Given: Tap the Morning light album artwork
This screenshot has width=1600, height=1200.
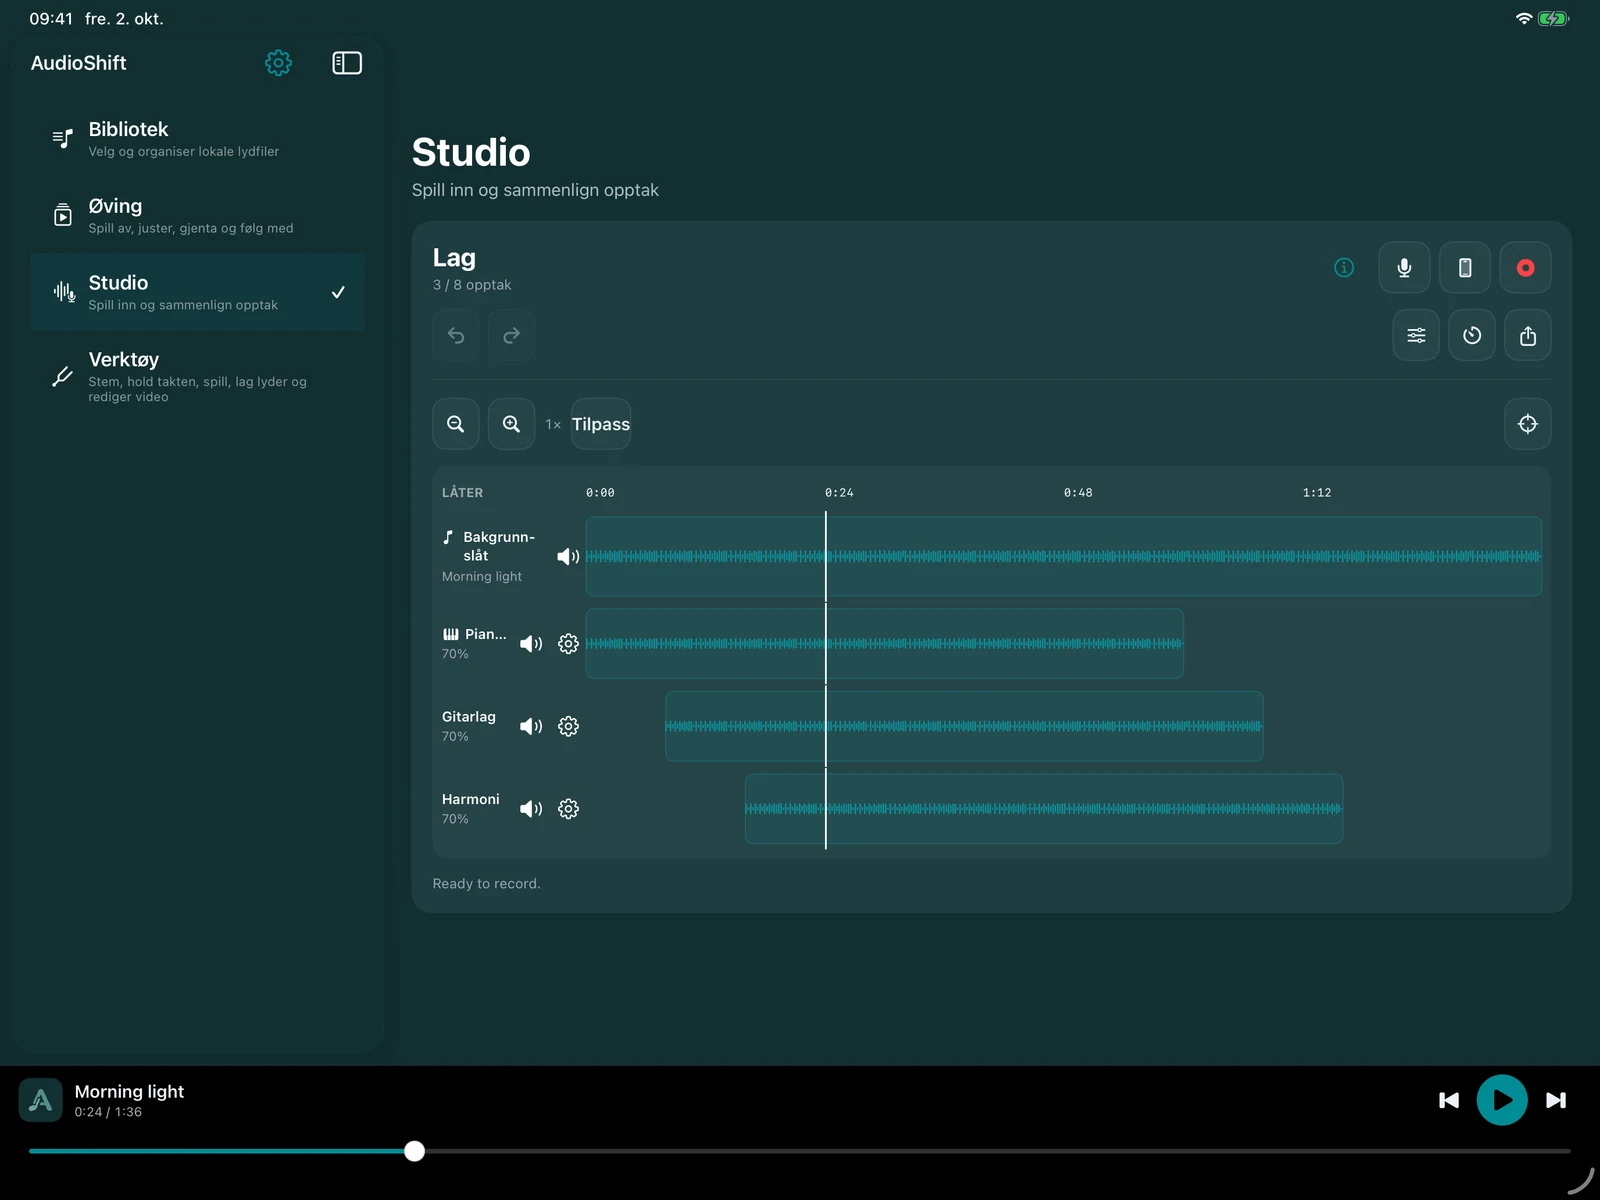Looking at the screenshot, I should pos(41,1100).
